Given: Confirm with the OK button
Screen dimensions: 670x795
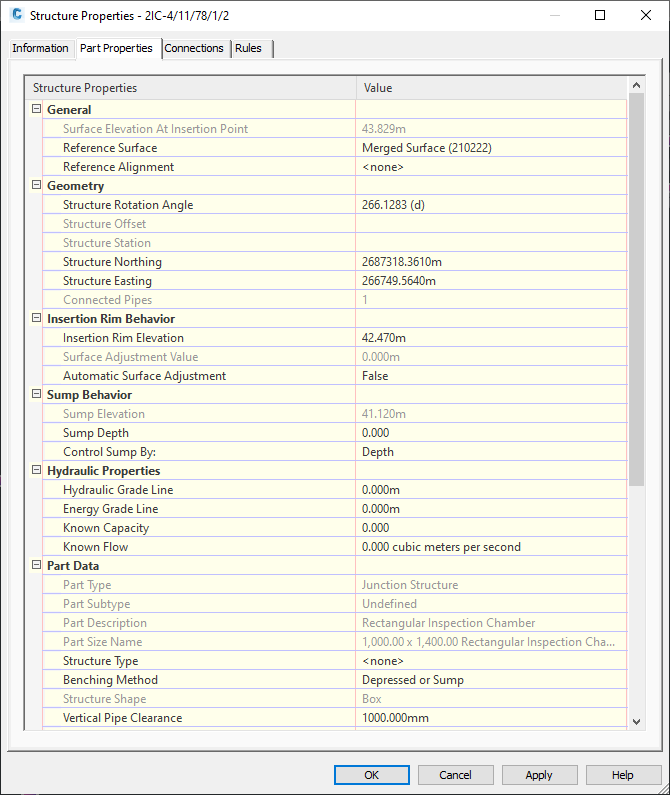Looking at the screenshot, I should [372, 775].
